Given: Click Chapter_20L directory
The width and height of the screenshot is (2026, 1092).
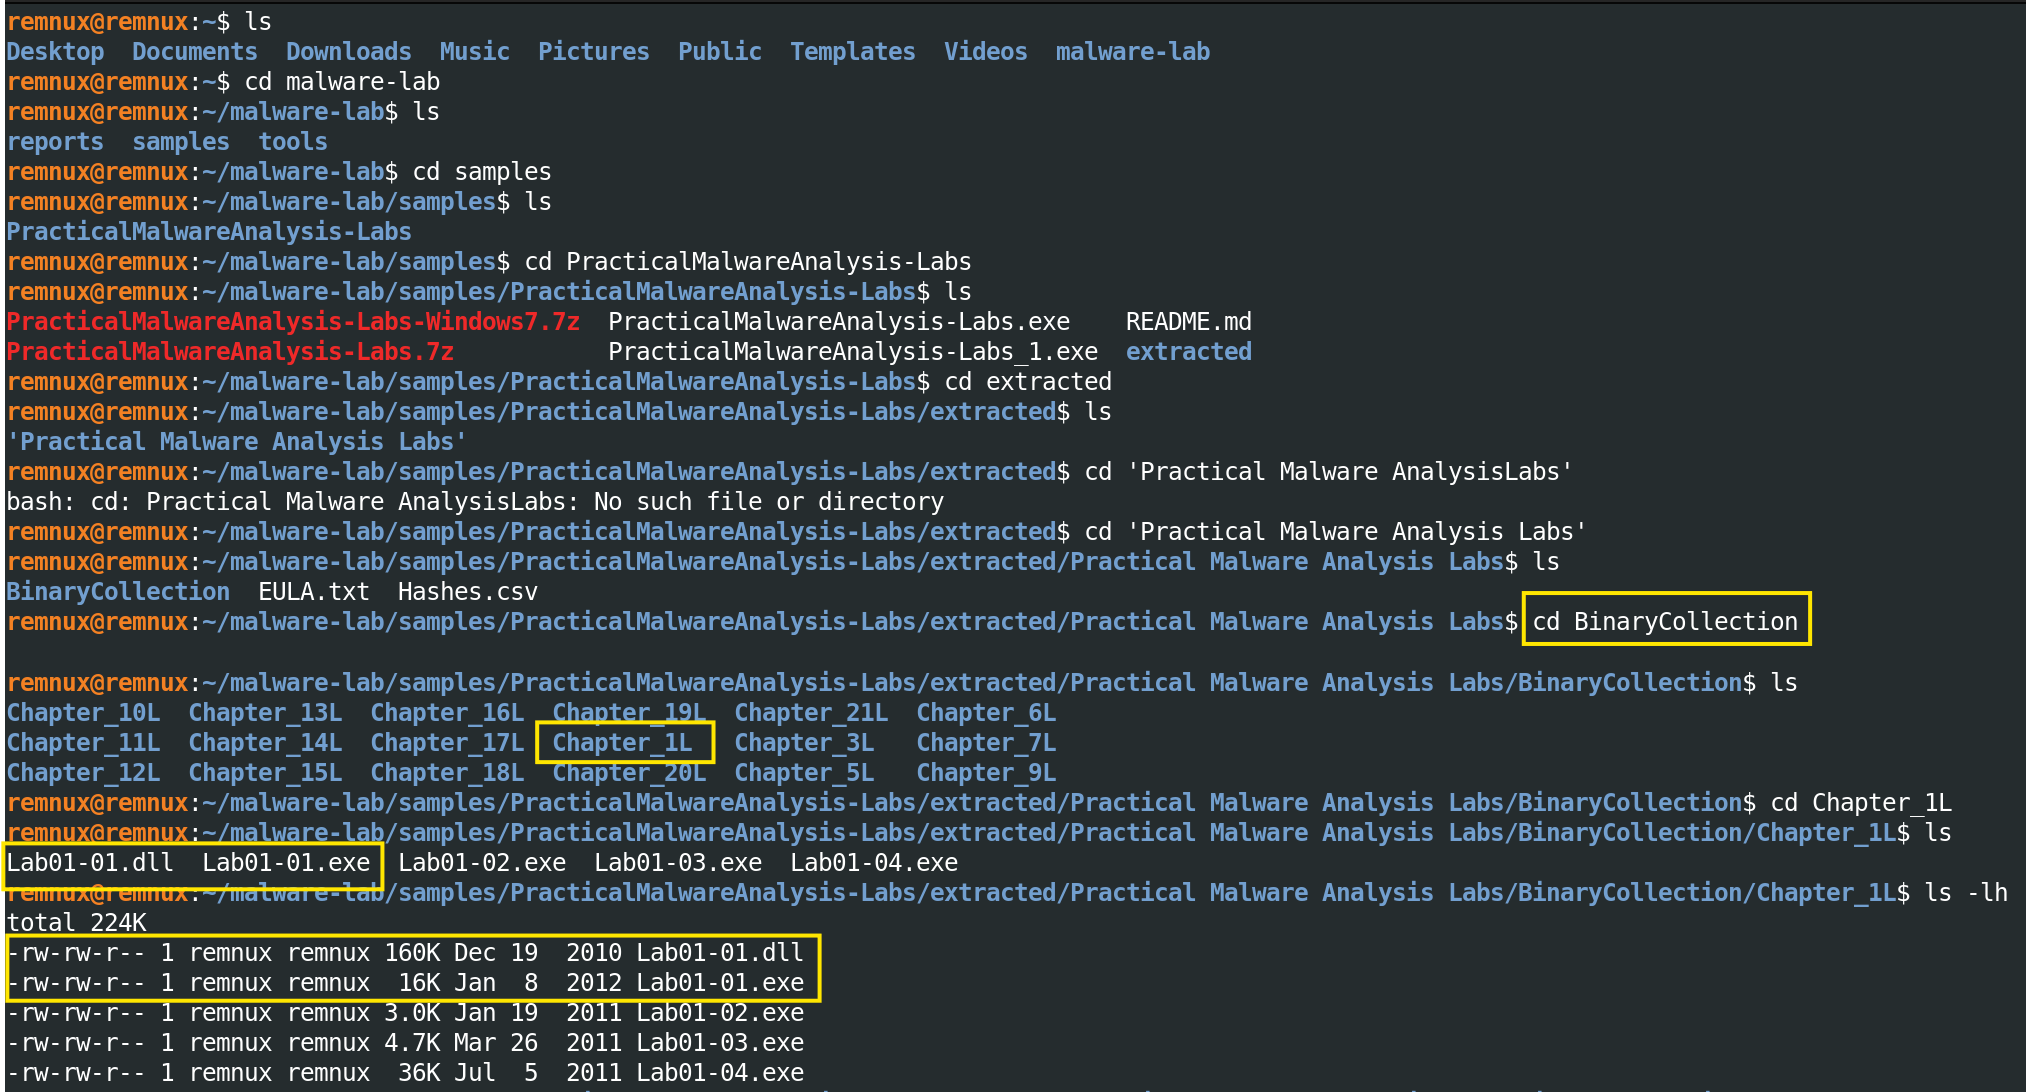Looking at the screenshot, I should 629,773.
